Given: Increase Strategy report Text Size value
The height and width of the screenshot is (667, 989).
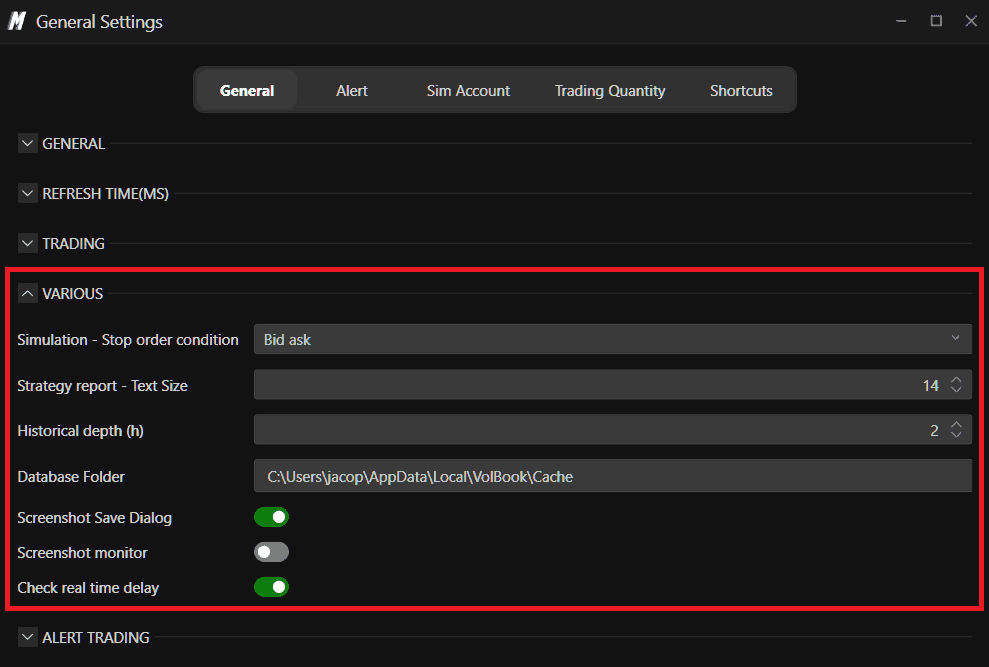Looking at the screenshot, I should coord(956,380).
